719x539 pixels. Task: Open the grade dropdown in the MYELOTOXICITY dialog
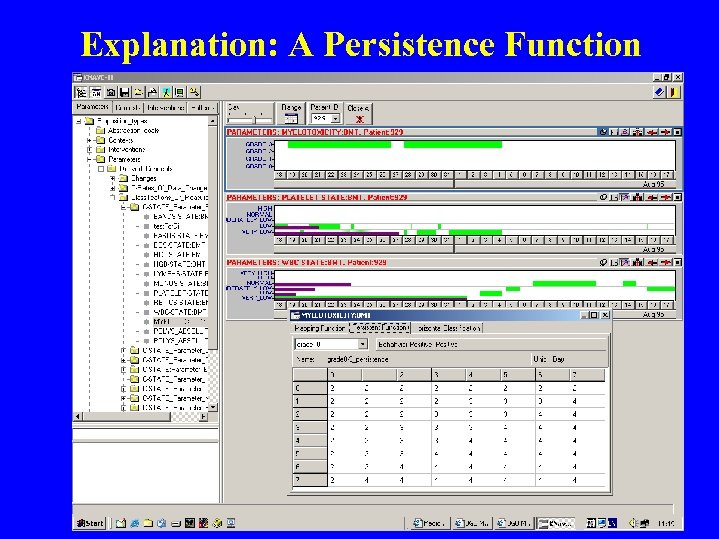point(362,344)
